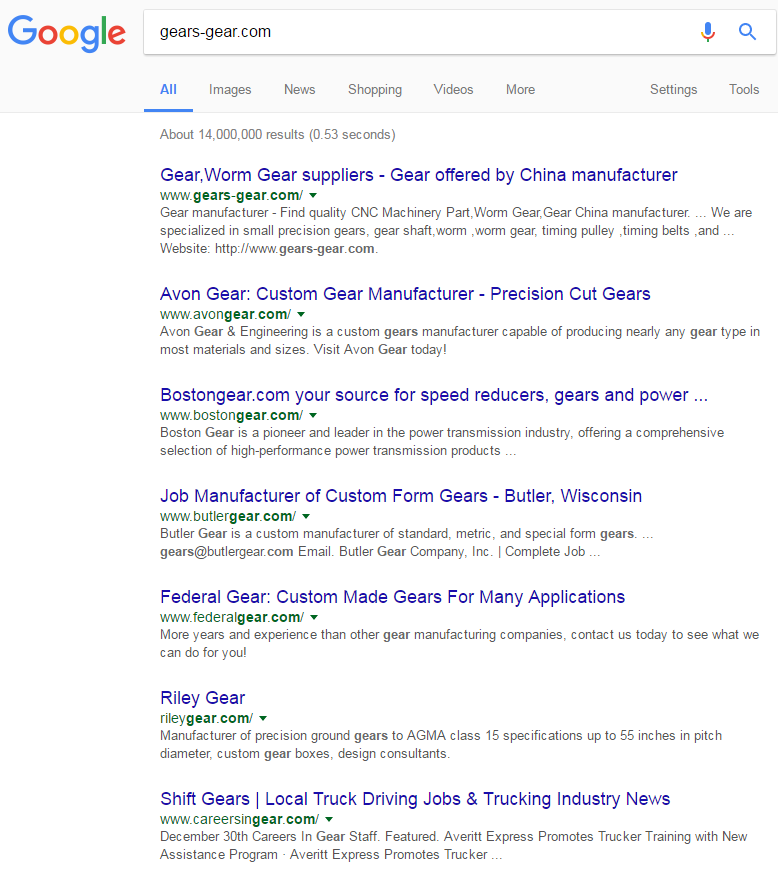Expand dropdown arrow next to www.federalgear.com
Viewport: 778px width, 876px height.
[x=314, y=618]
